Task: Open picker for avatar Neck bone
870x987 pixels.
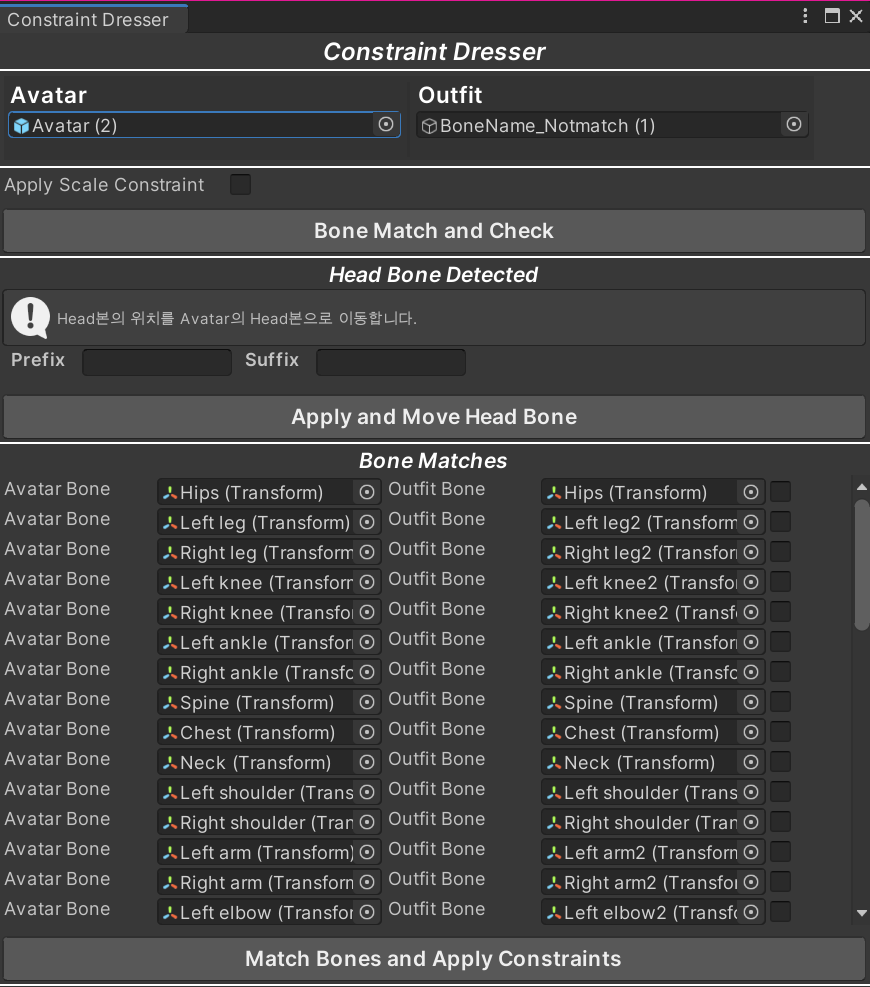Action: click(367, 762)
